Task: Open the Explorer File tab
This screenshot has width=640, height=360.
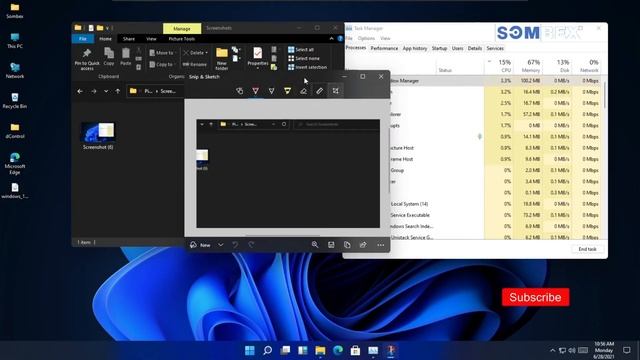Action: coord(83,39)
